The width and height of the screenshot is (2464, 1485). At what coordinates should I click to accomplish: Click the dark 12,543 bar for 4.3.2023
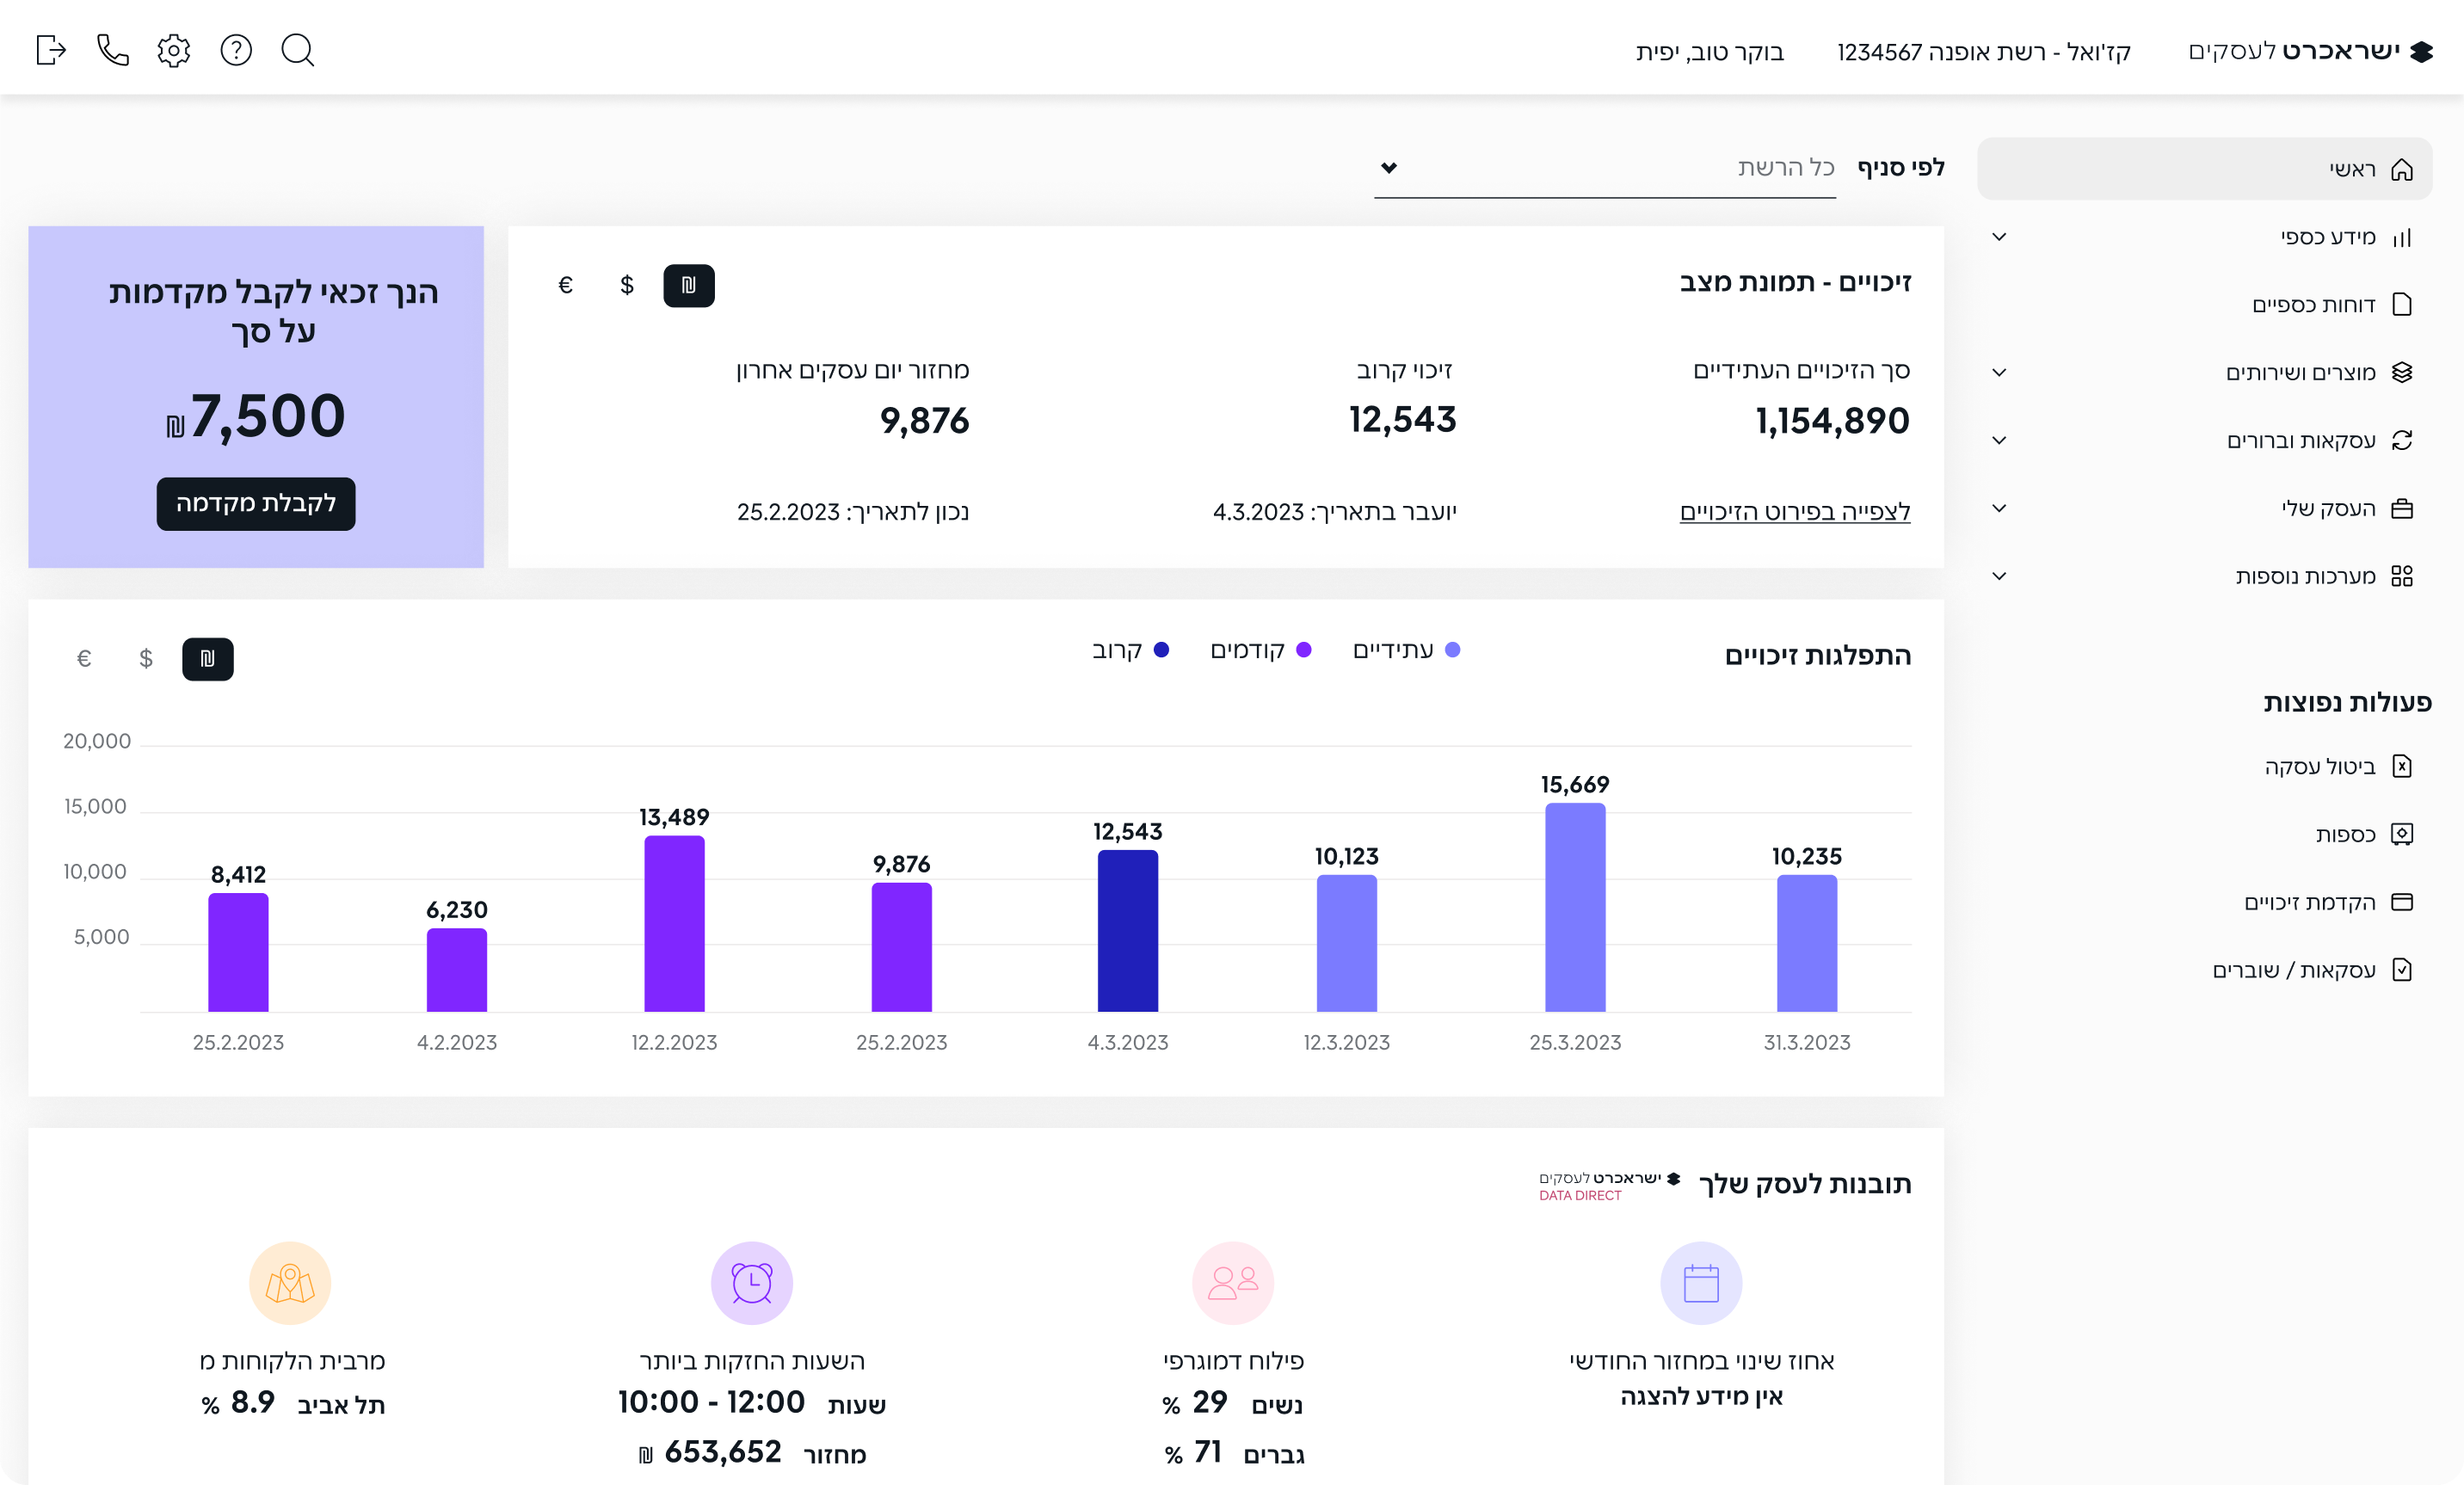[x=1128, y=931]
